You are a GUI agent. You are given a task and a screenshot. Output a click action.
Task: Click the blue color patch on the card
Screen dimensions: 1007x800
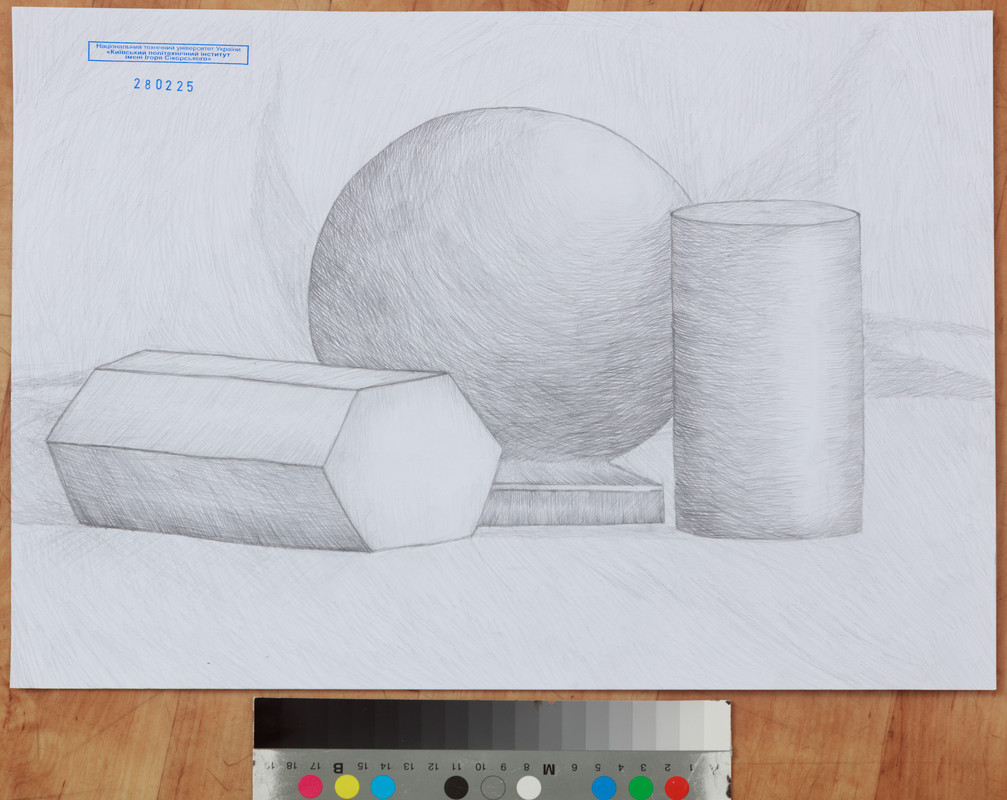(x=604, y=787)
